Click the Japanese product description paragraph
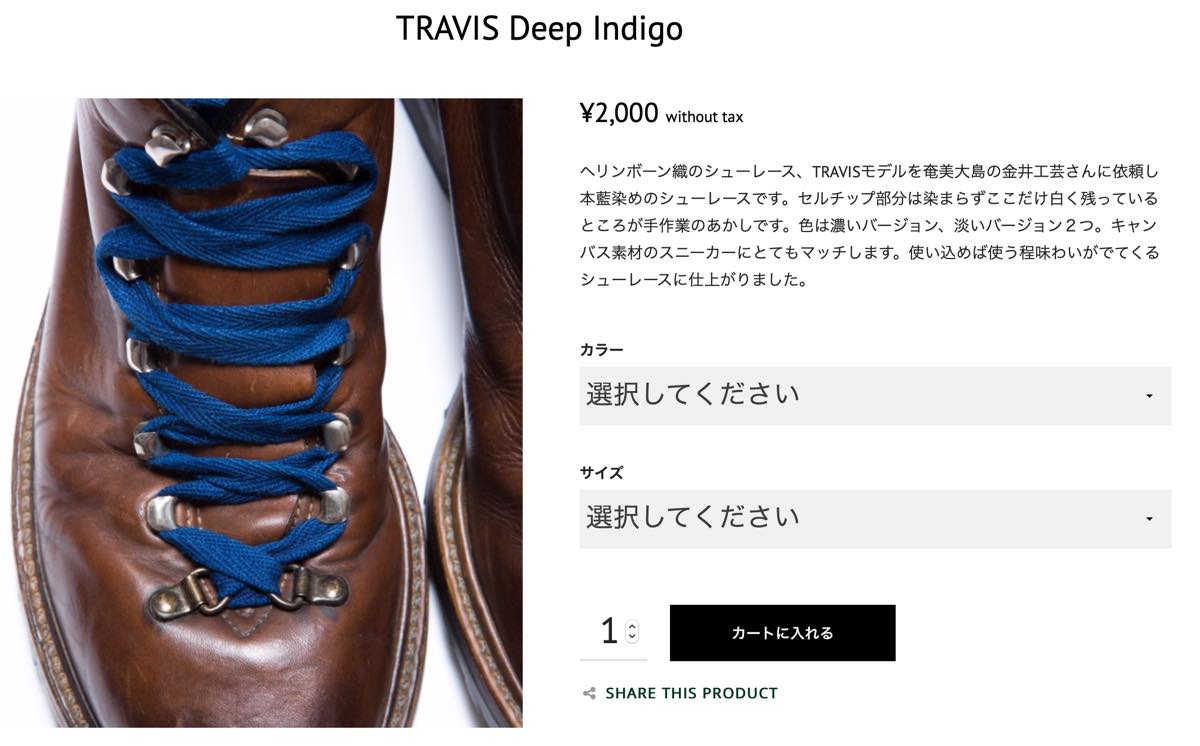Image resolution: width=1200 pixels, height=746 pixels. (x=869, y=226)
